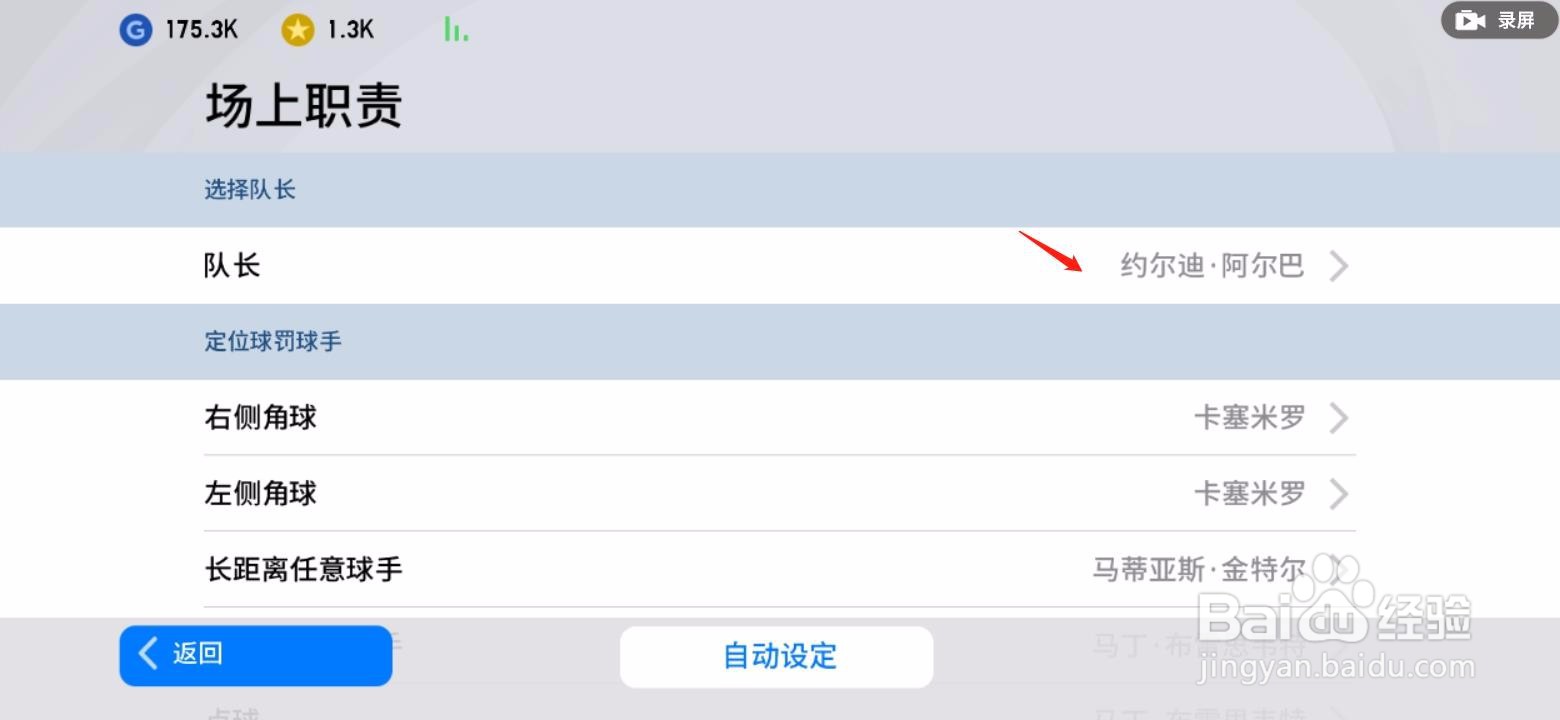
Task: Click the 自动设定 auto-set button
Action: pyautogui.click(x=777, y=657)
